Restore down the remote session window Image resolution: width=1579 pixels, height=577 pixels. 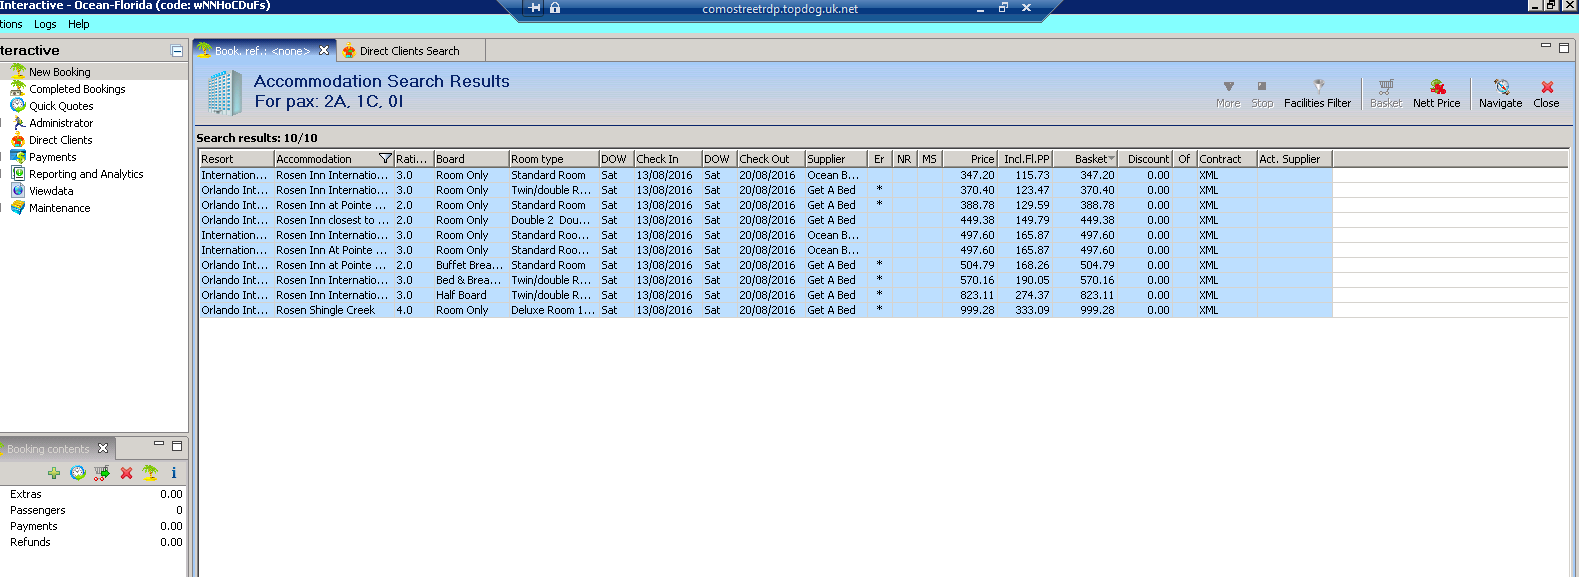click(1003, 8)
